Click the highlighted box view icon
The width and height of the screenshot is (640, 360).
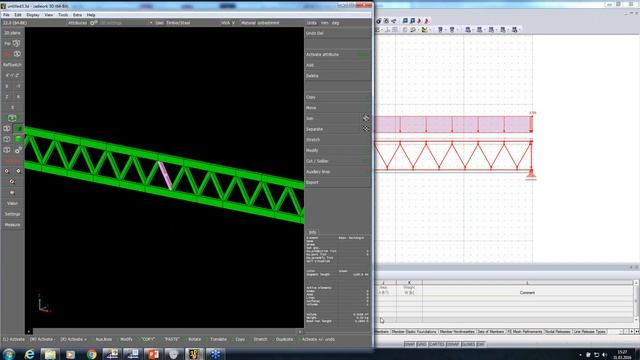(x=12, y=118)
